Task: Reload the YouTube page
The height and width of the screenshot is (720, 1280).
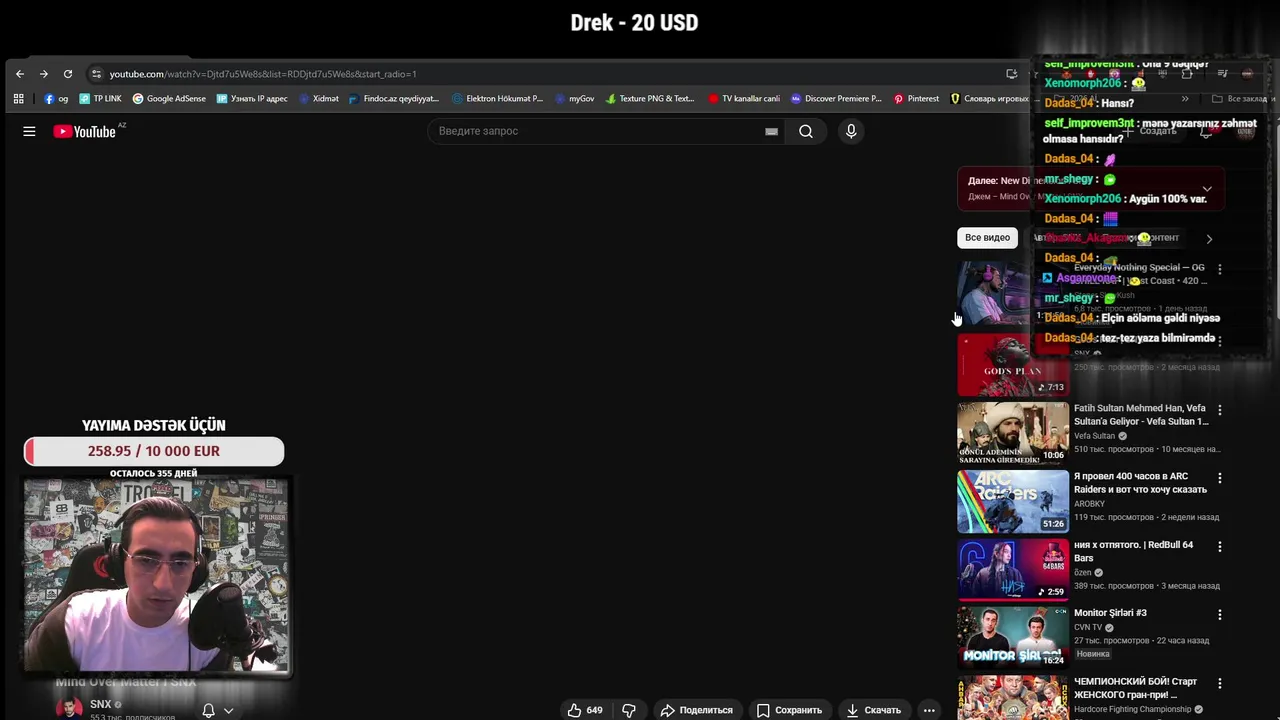Action: 68,74
